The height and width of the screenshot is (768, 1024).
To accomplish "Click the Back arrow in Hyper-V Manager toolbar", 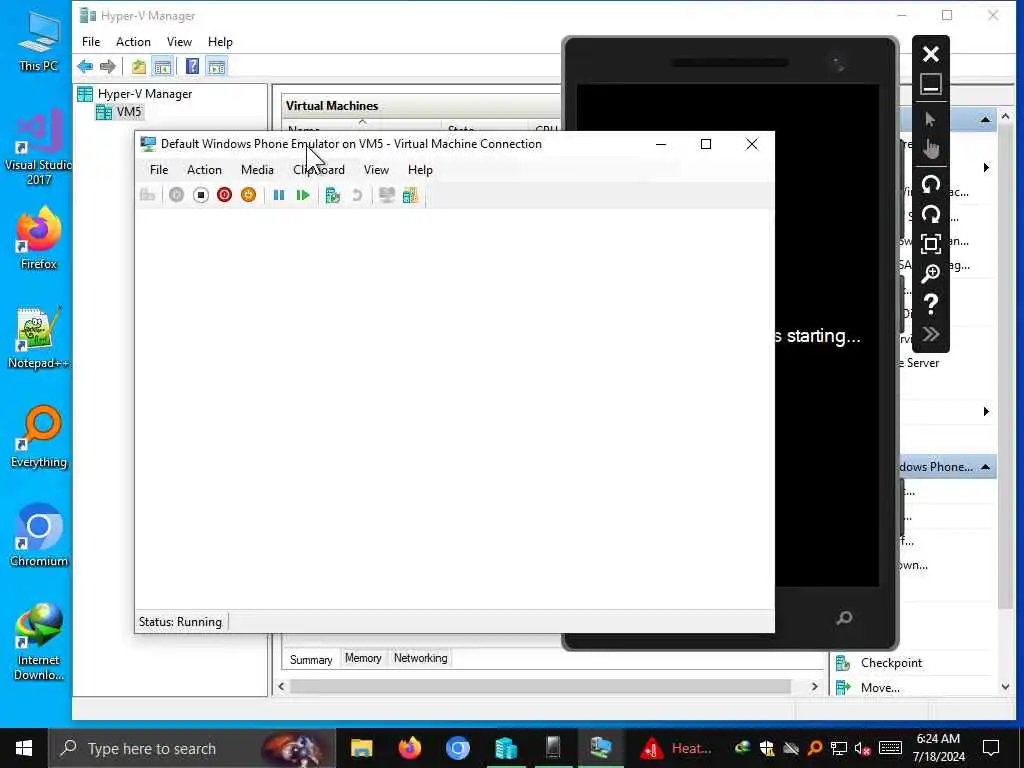I will pos(85,67).
